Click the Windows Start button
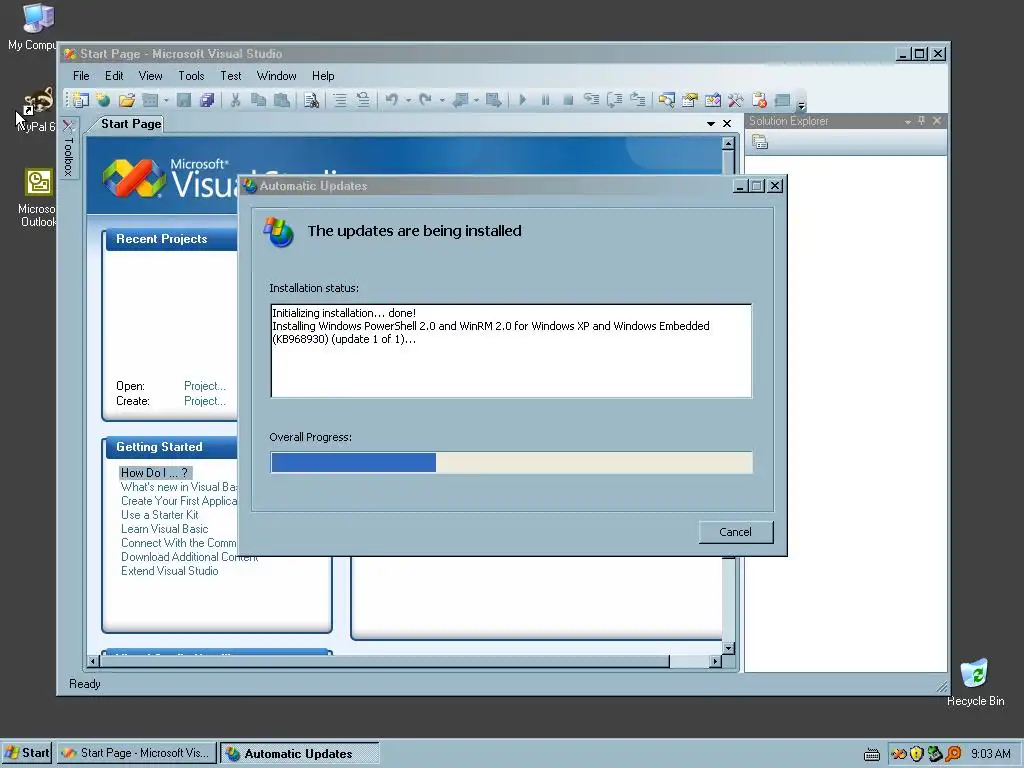This screenshot has height=768, width=1024. [x=27, y=753]
